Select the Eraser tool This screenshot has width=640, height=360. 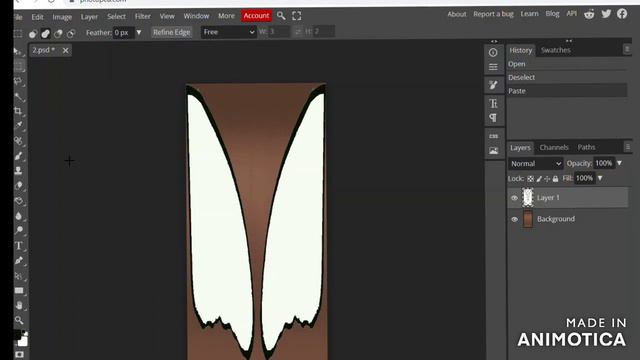18,186
